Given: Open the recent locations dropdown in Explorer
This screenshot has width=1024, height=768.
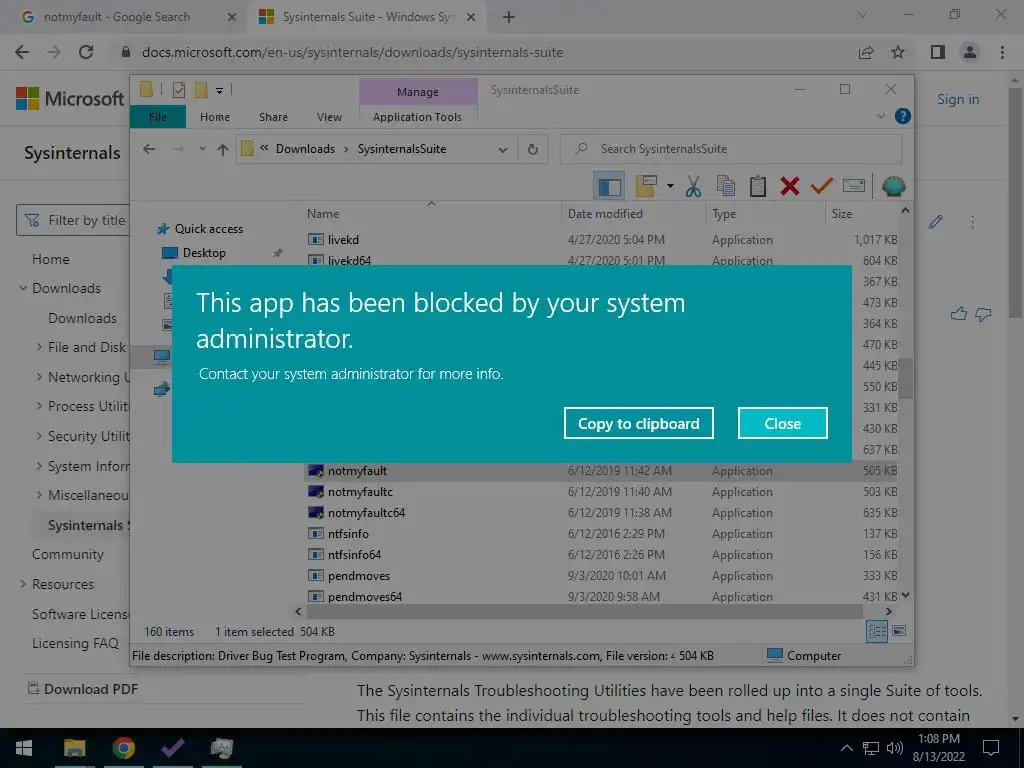Looking at the screenshot, I should click(x=202, y=149).
